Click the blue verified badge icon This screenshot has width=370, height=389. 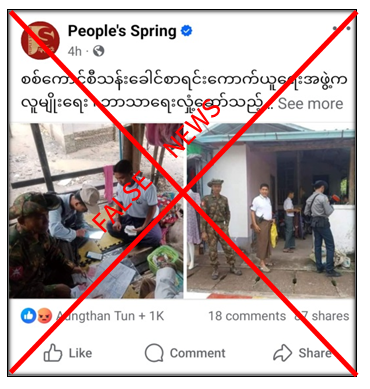[187, 31]
